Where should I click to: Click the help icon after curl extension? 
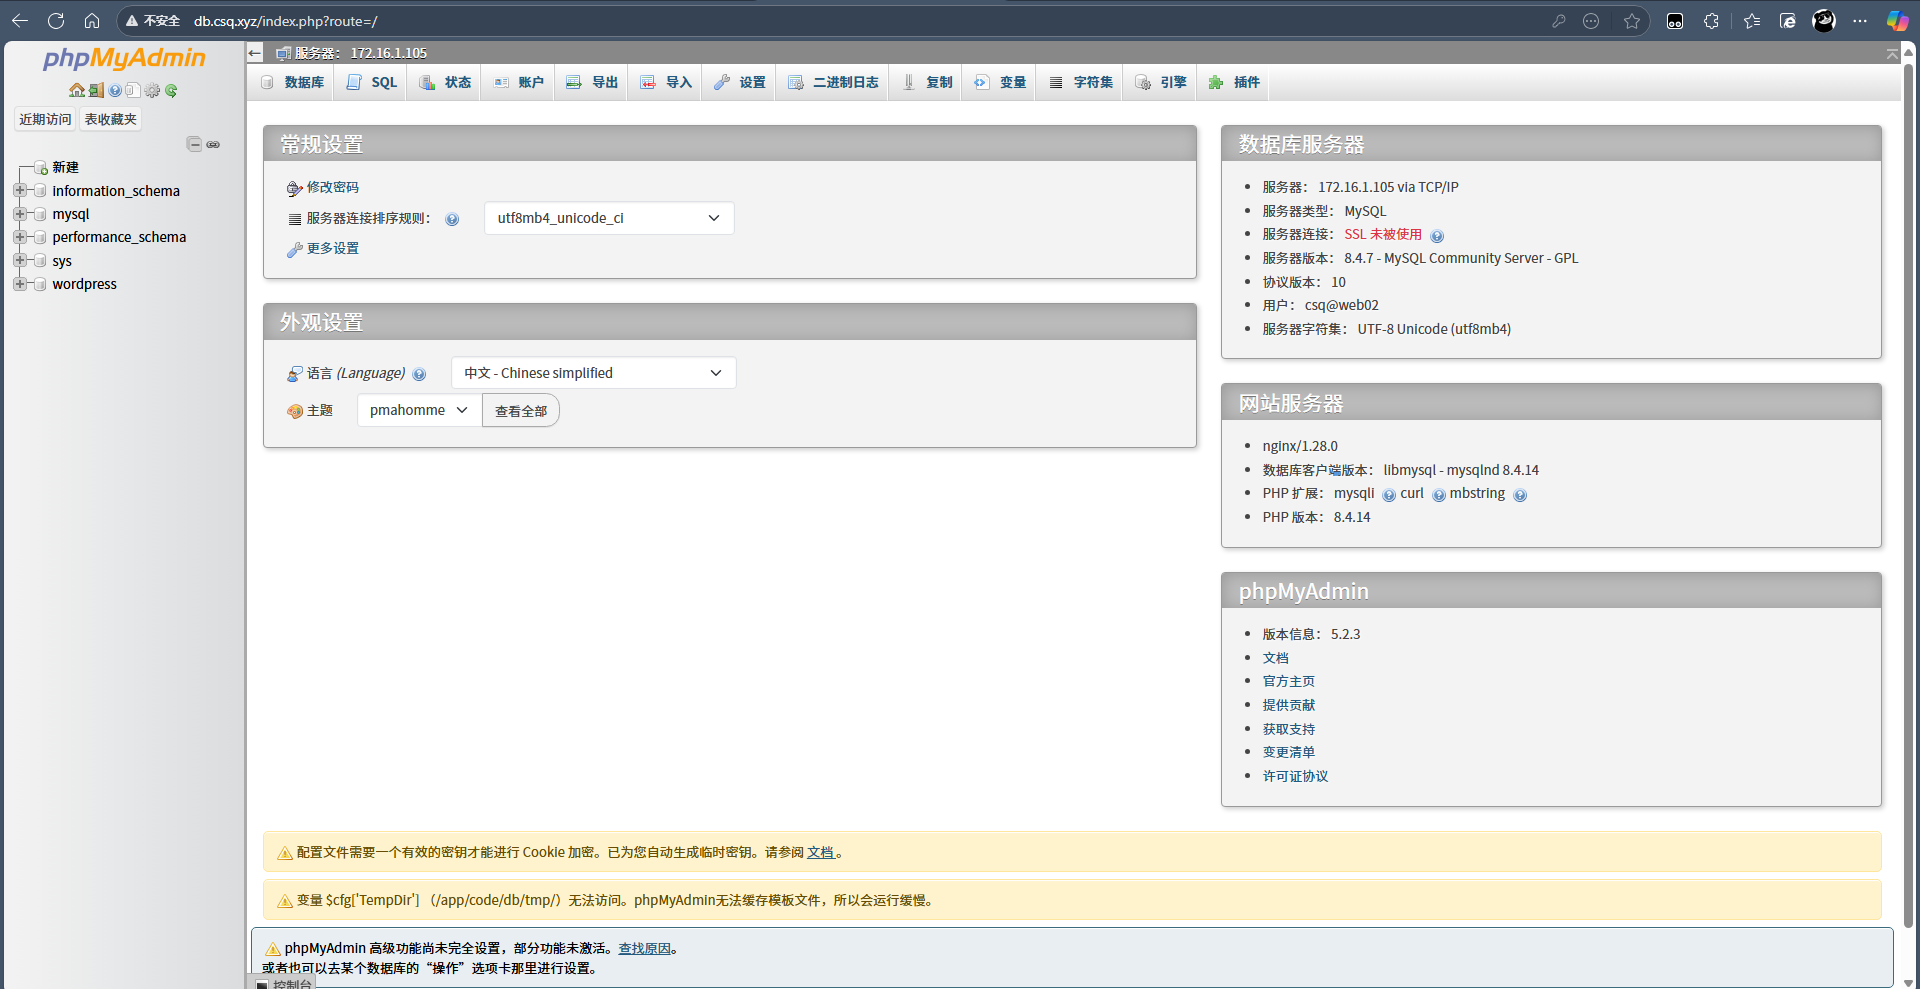pyautogui.click(x=1439, y=495)
